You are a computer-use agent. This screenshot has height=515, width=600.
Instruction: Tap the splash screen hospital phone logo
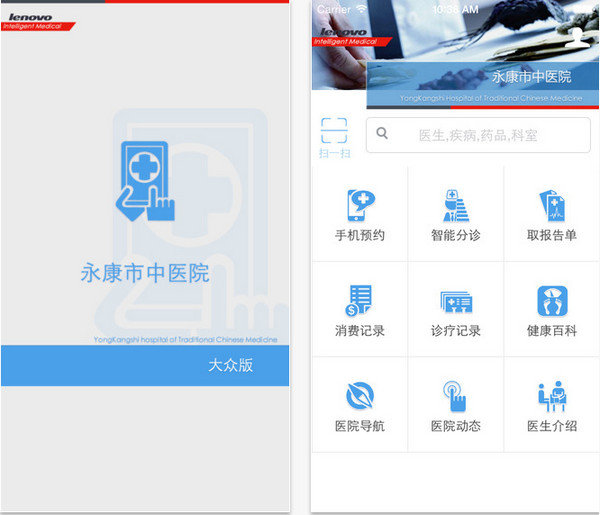coord(145,181)
